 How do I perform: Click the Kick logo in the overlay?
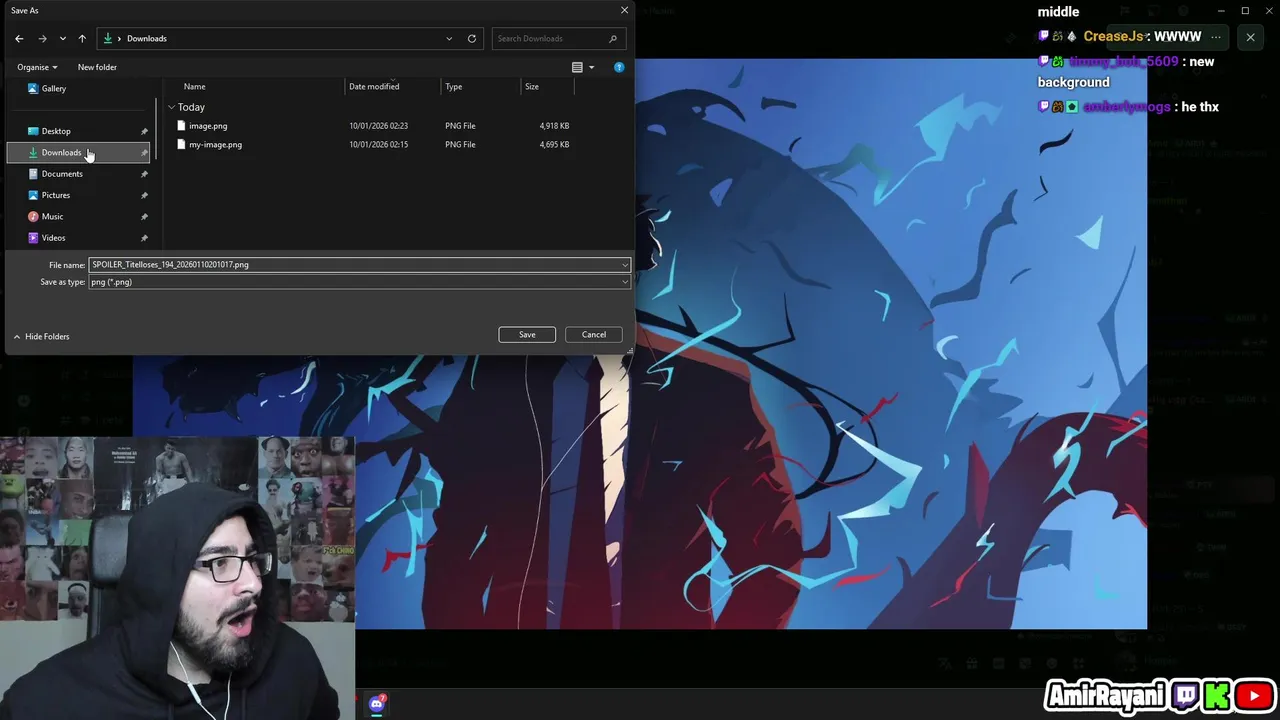point(1217,696)
